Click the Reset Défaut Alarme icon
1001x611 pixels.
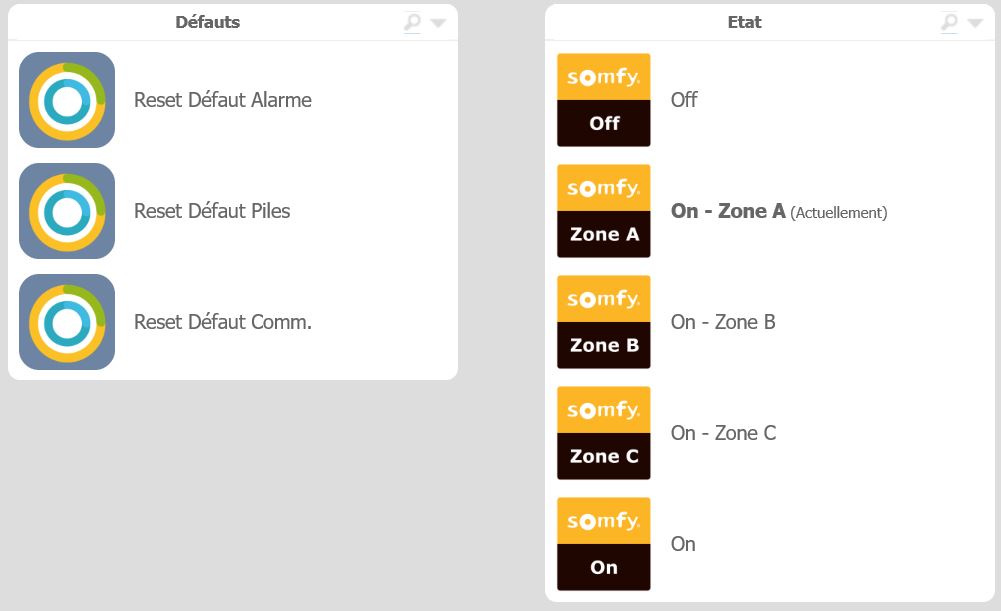67,100
